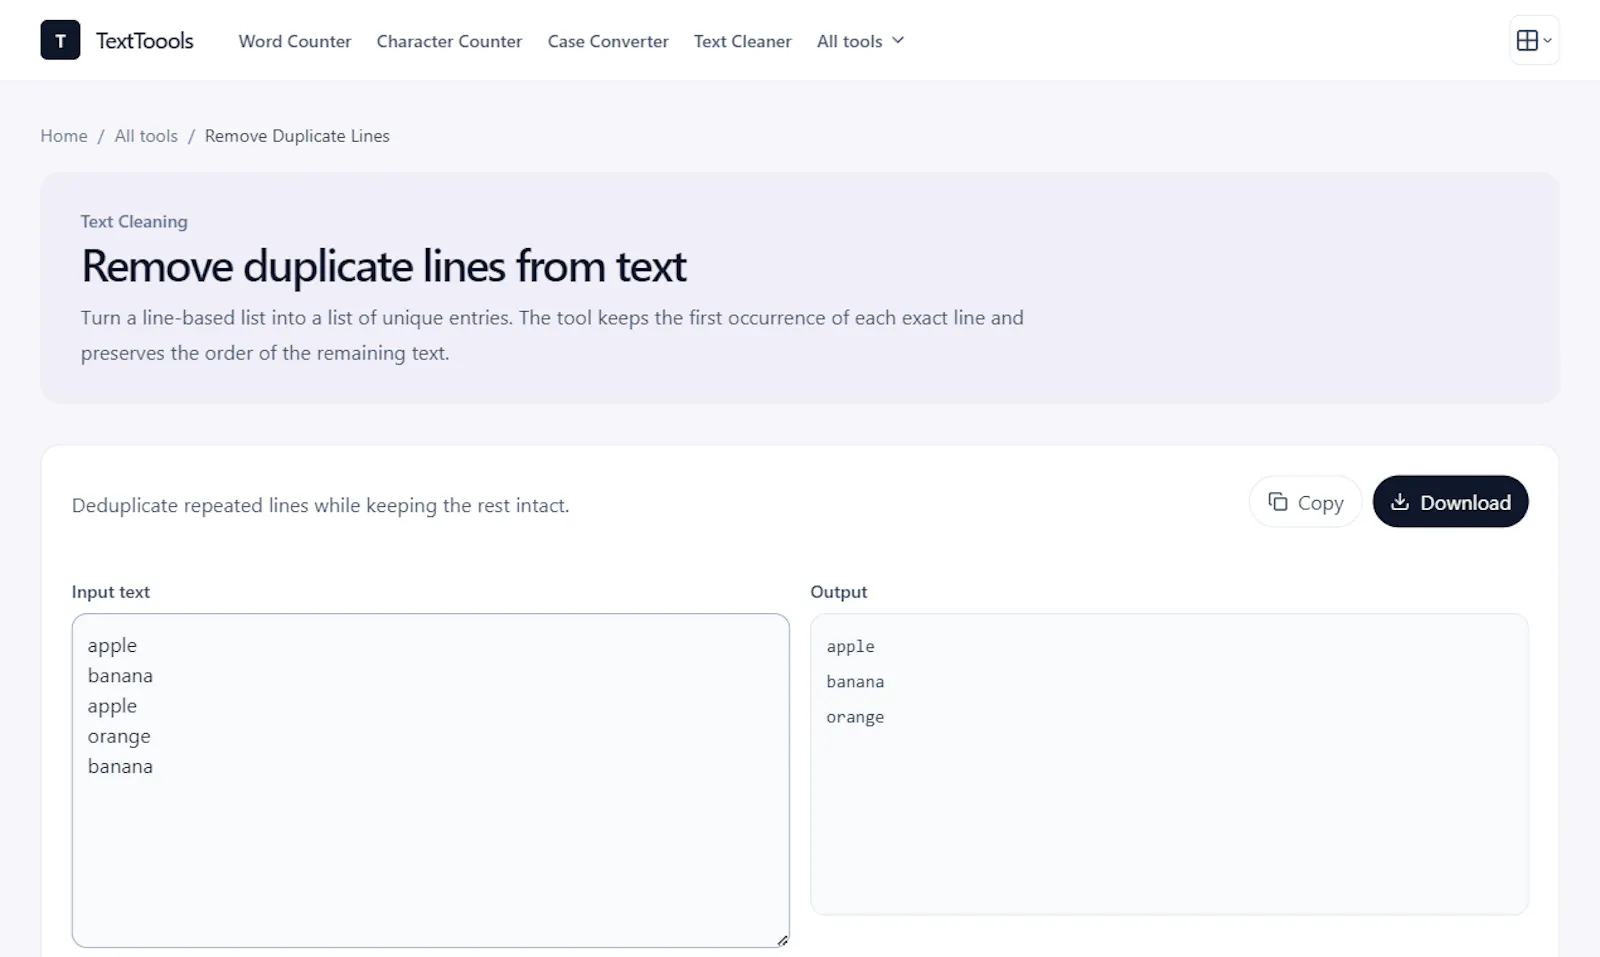Click 'orange' in the output box
This screenshot has width=1600, height=957.
coord(855,717)
